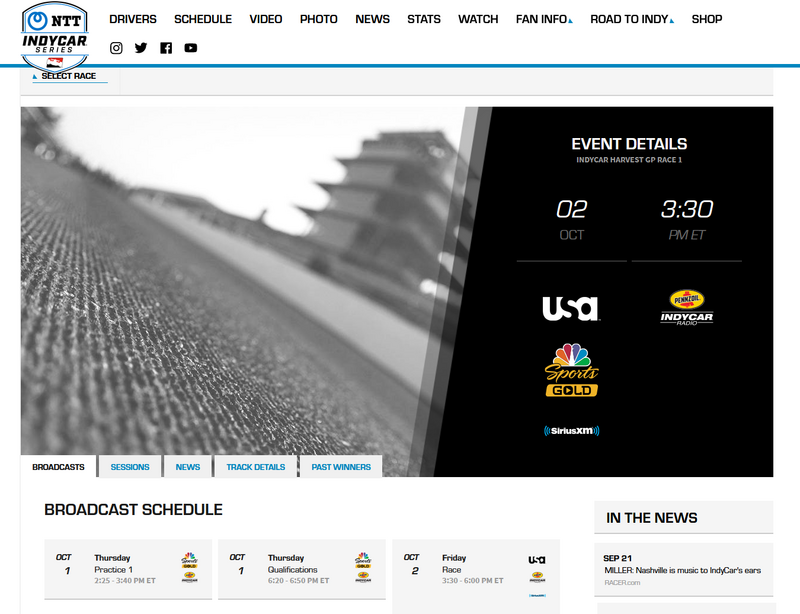Click the RACER.com source label
Image resolution: width=800 pixels, height=614 pixels.
tap(622, 582)
